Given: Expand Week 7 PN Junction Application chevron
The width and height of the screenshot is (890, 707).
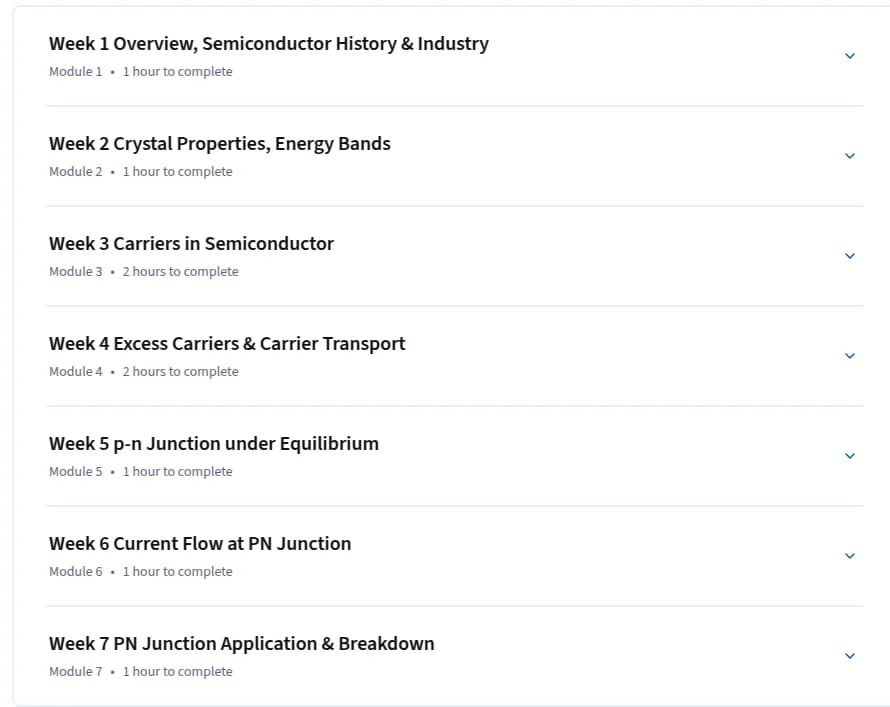Looking at the screenshot, I should pos(850,655).
